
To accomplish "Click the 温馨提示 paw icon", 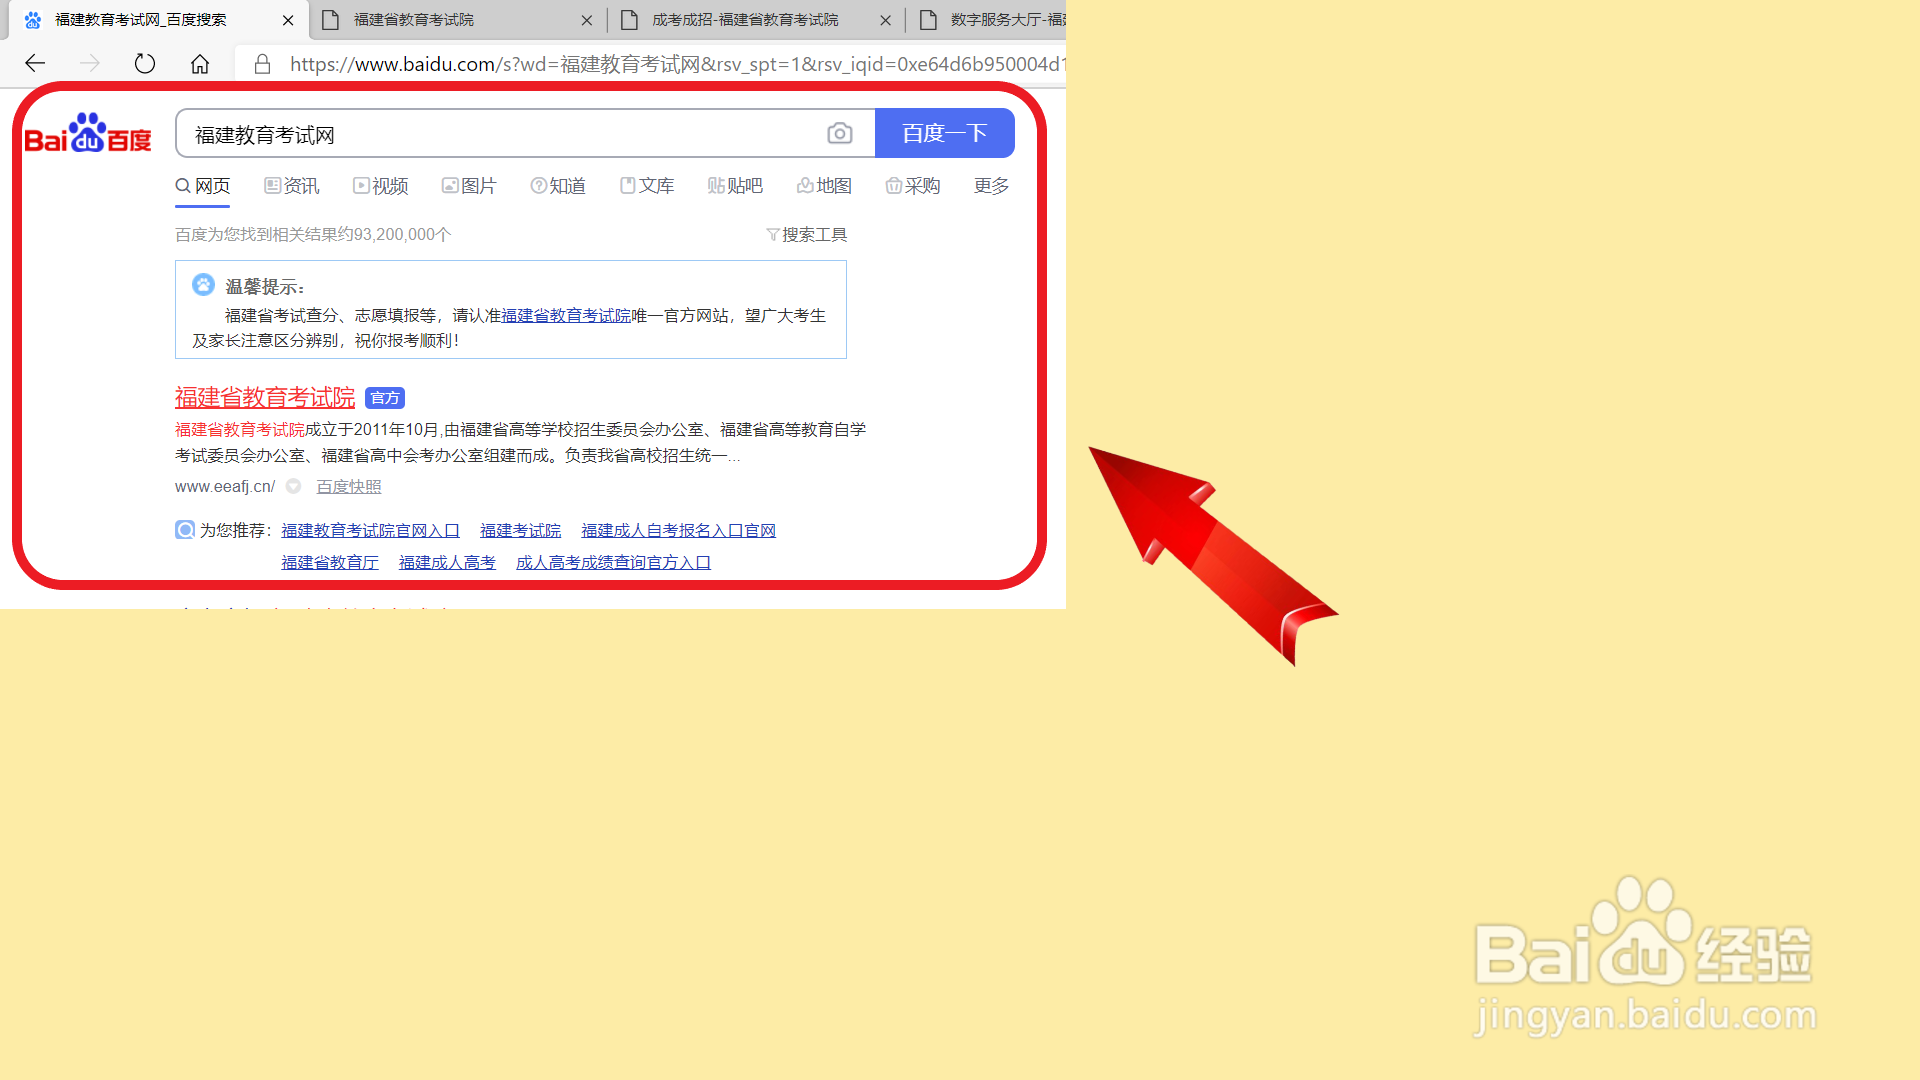I will (203, 285).
